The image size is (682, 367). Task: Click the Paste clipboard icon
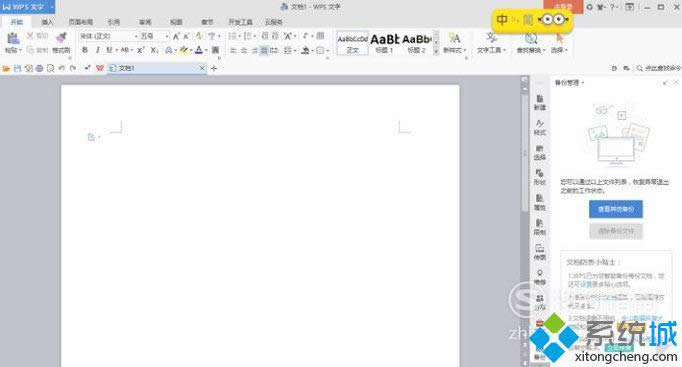point(13,39)
